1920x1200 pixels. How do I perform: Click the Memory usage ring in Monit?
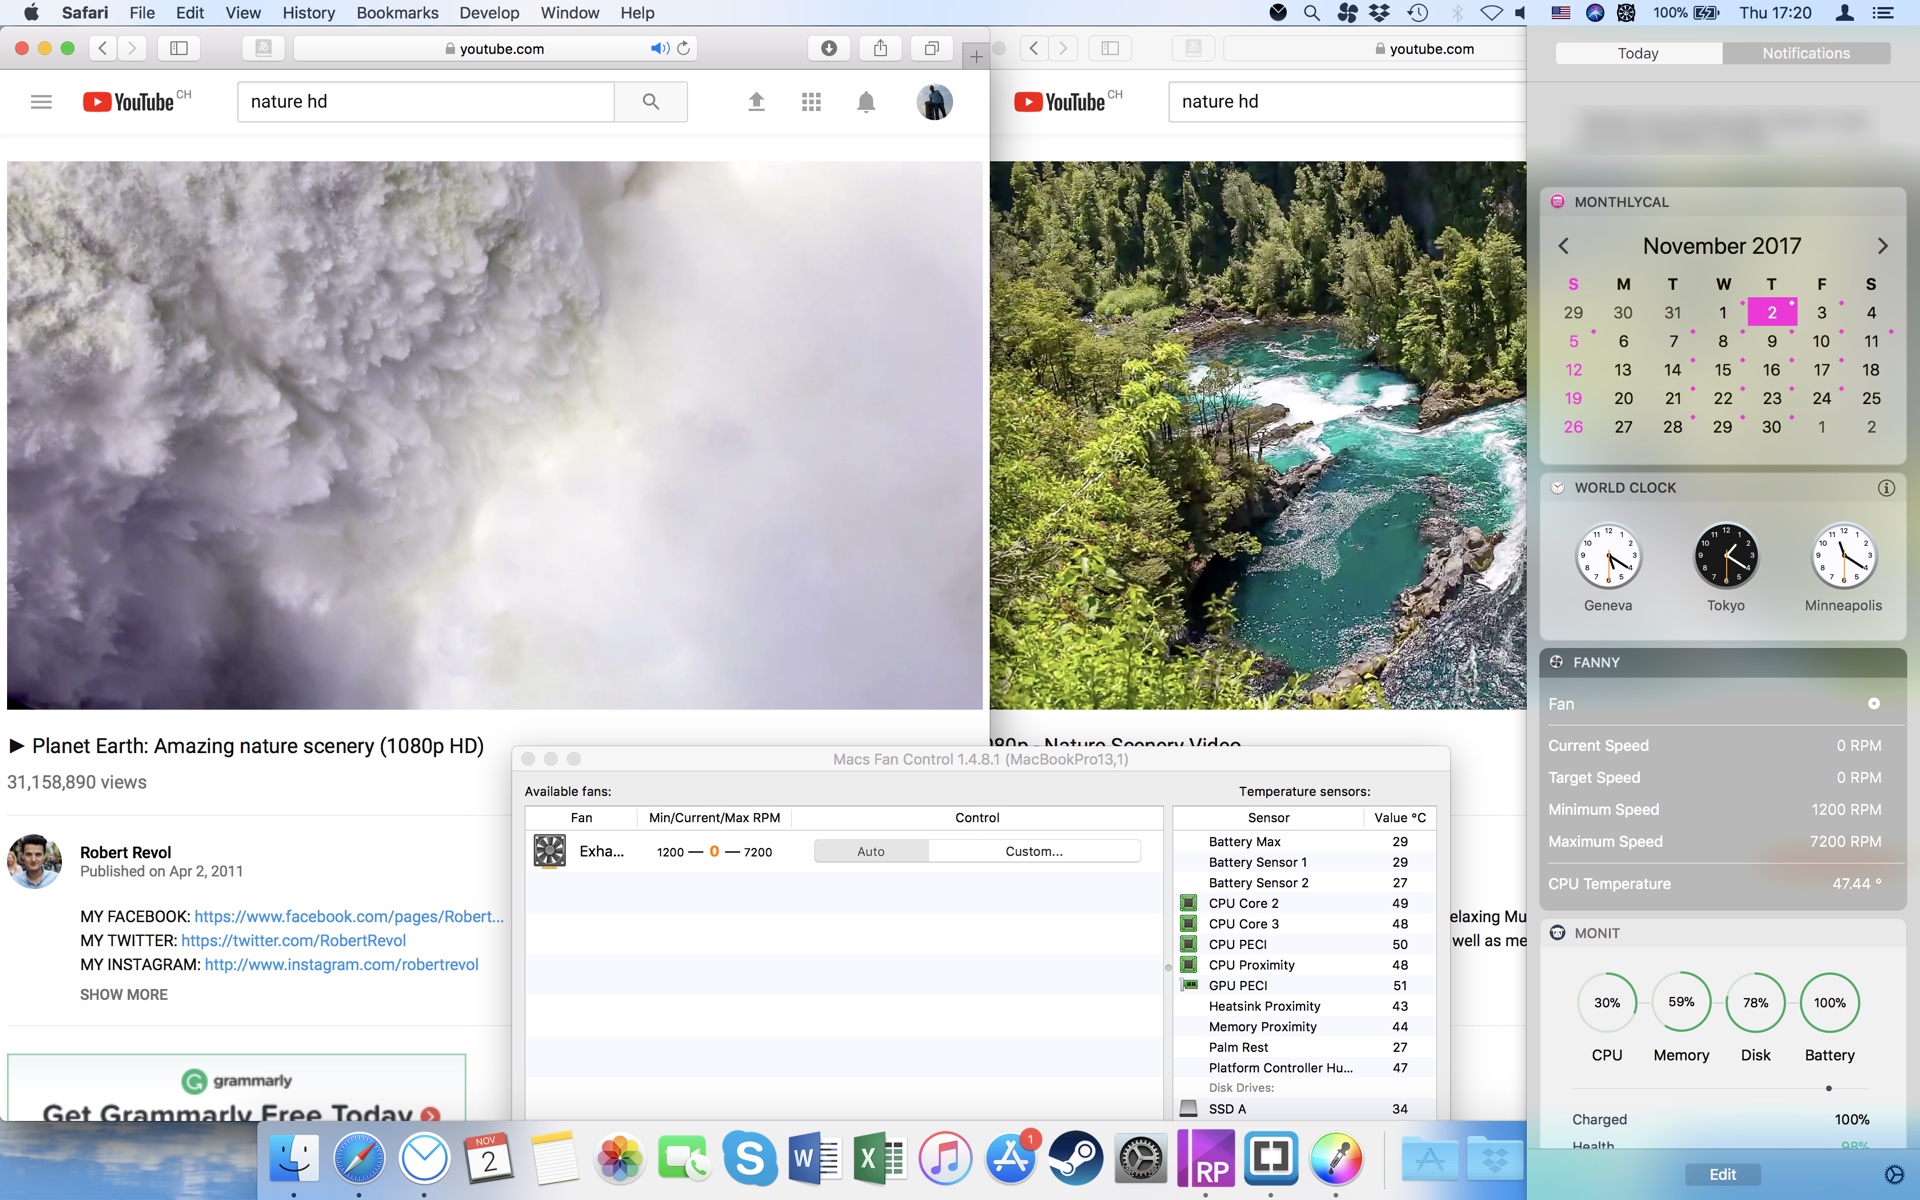[1681, 1002]
